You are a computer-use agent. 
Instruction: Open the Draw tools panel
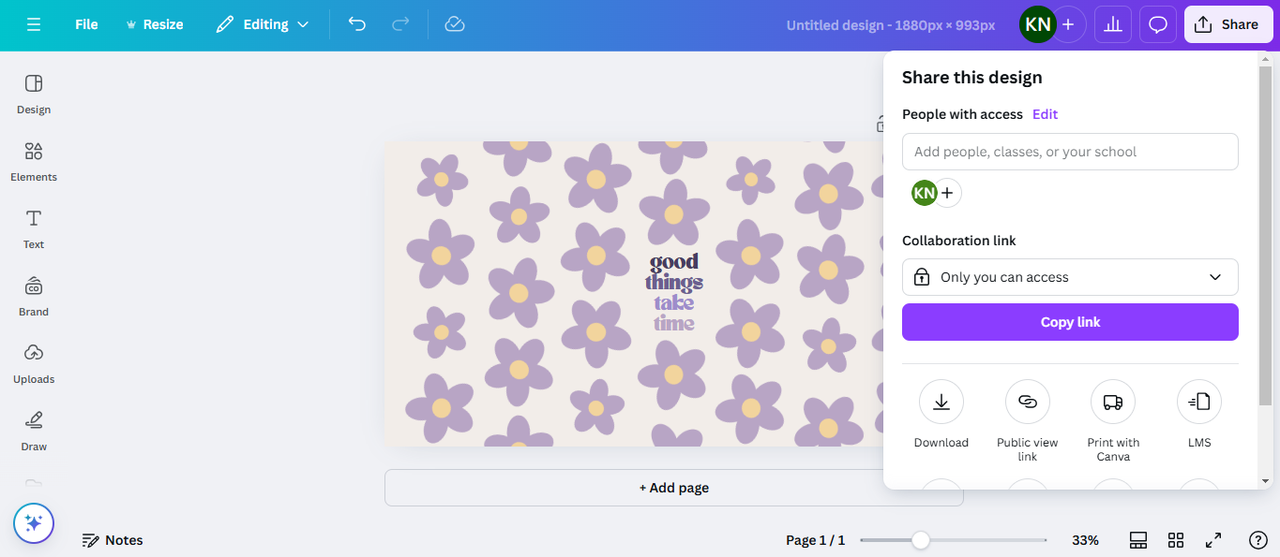[x=34, y=429]
